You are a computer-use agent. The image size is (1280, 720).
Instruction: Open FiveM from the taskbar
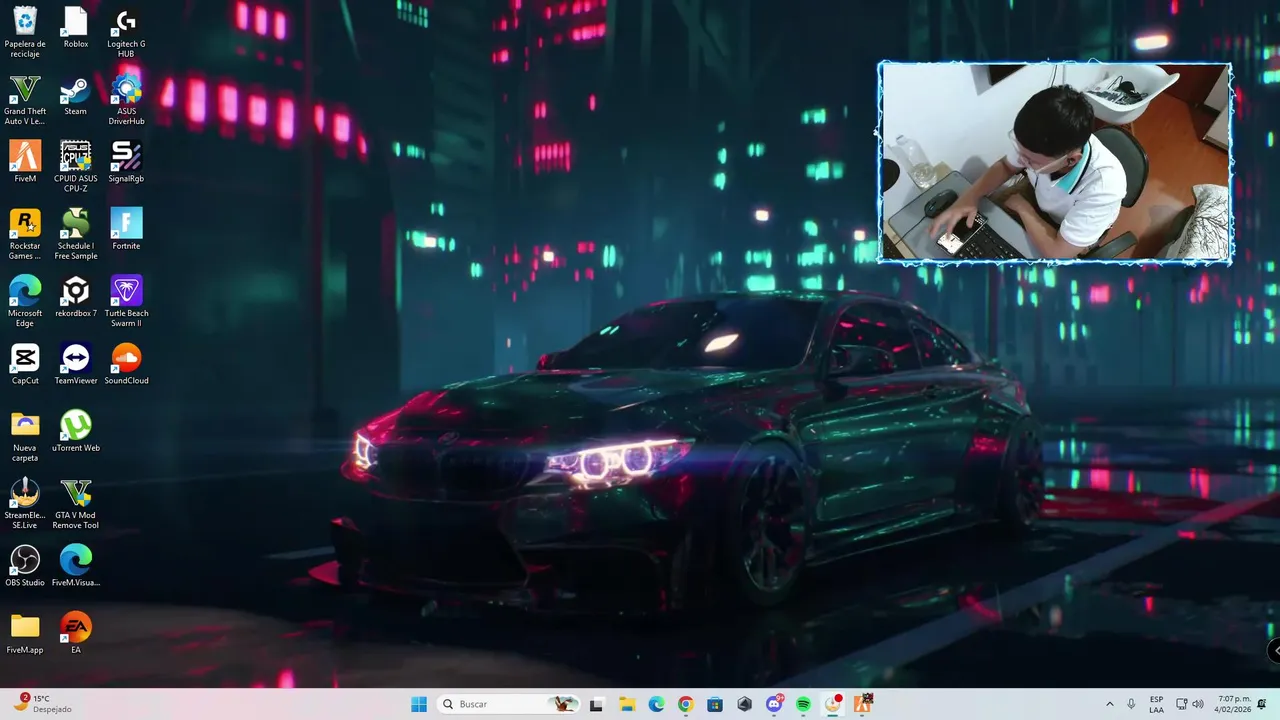coord(863,704)
